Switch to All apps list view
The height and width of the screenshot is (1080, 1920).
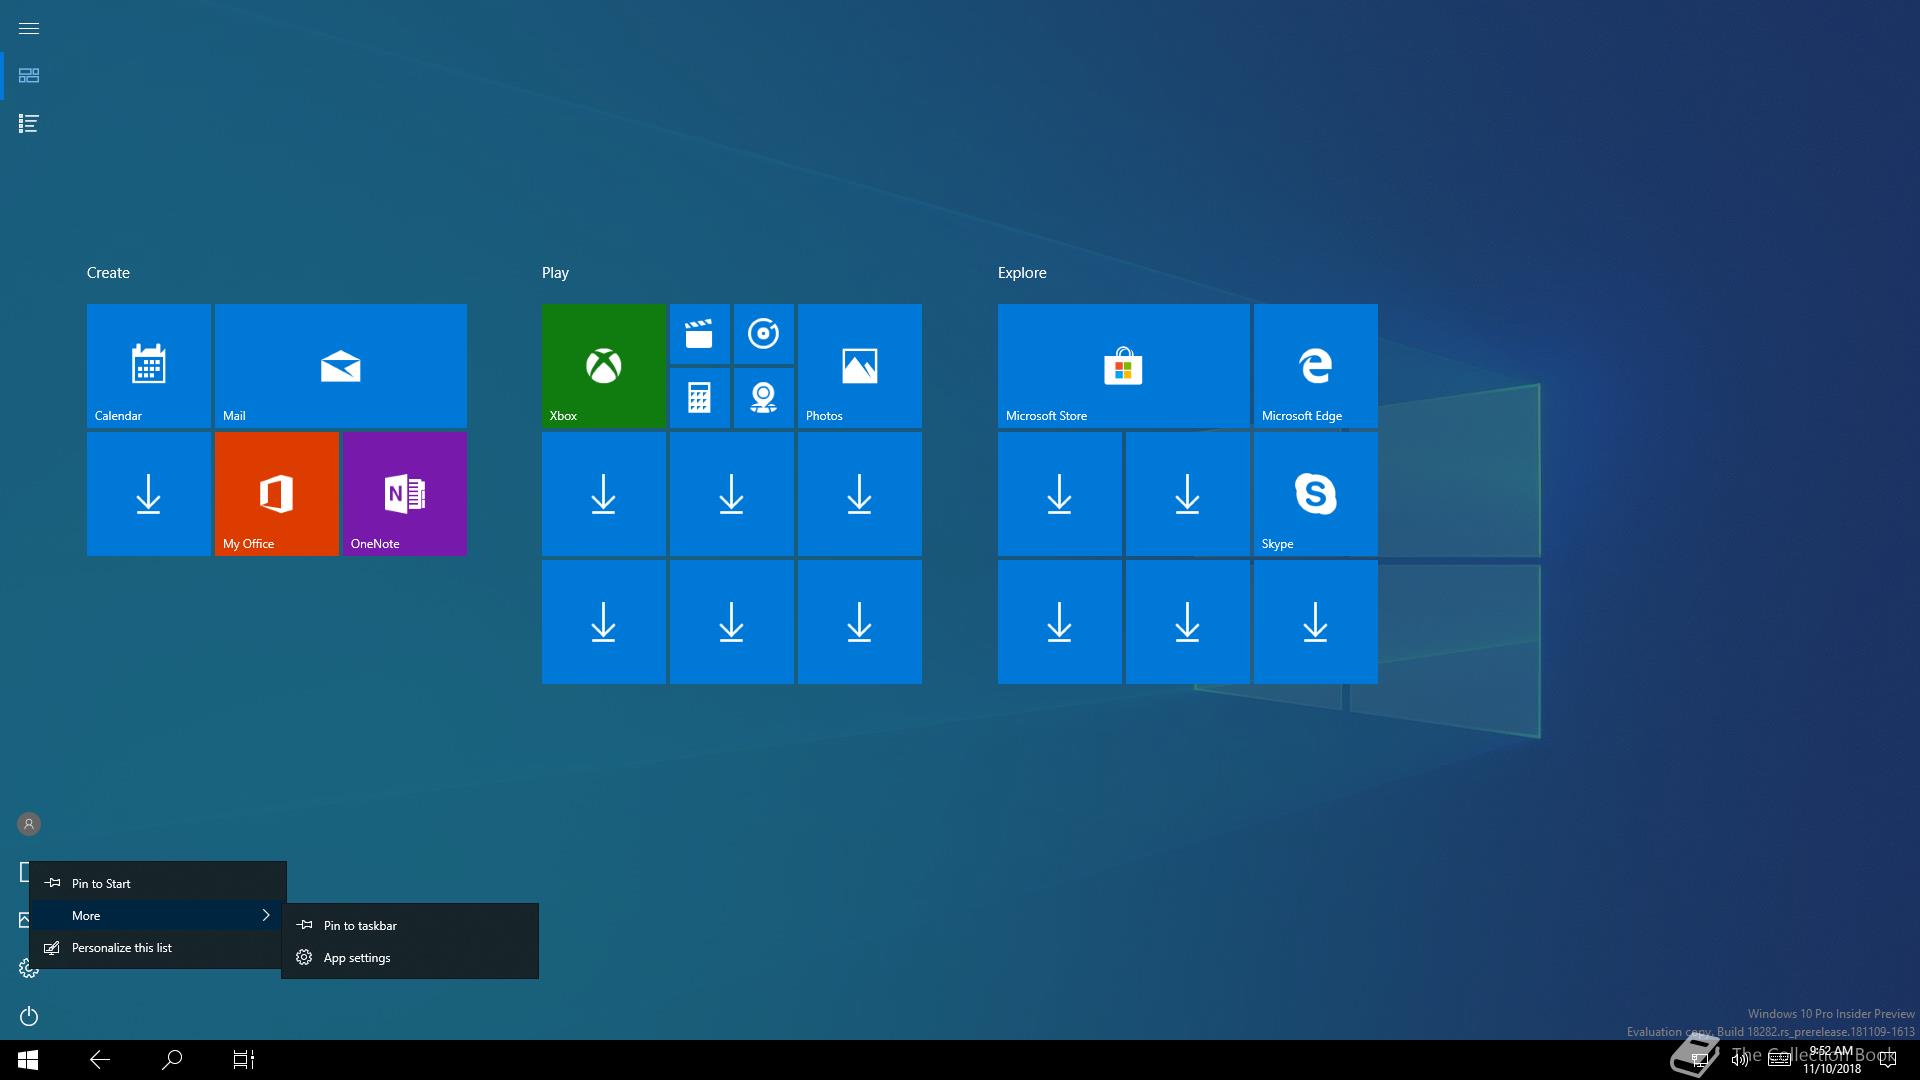click(29, 124)
